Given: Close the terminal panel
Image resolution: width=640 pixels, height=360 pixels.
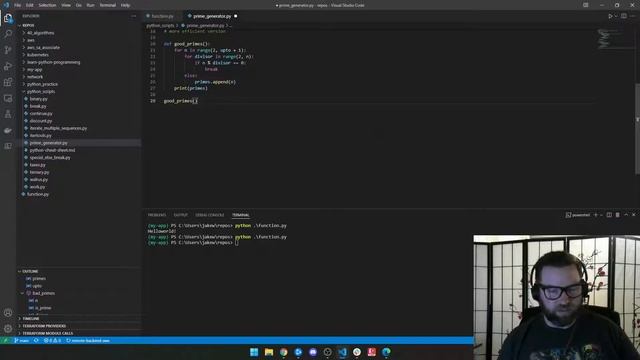Looking at the screenshot, I should pos(634,215).
